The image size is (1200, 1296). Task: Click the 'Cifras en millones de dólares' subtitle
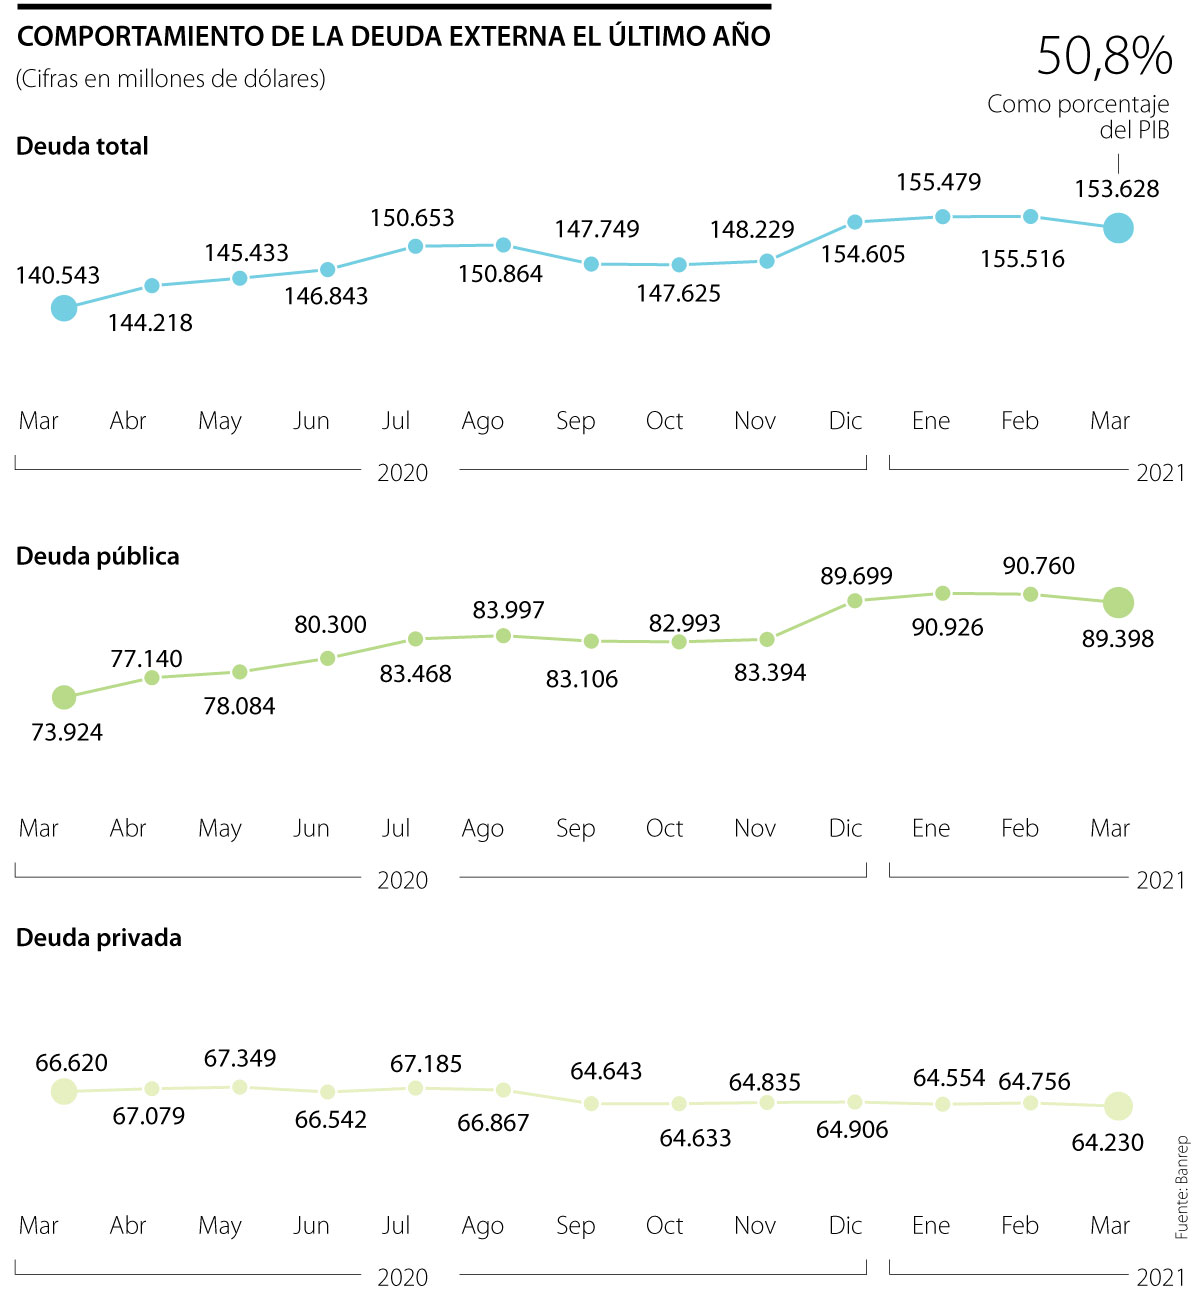click(171, 78)
